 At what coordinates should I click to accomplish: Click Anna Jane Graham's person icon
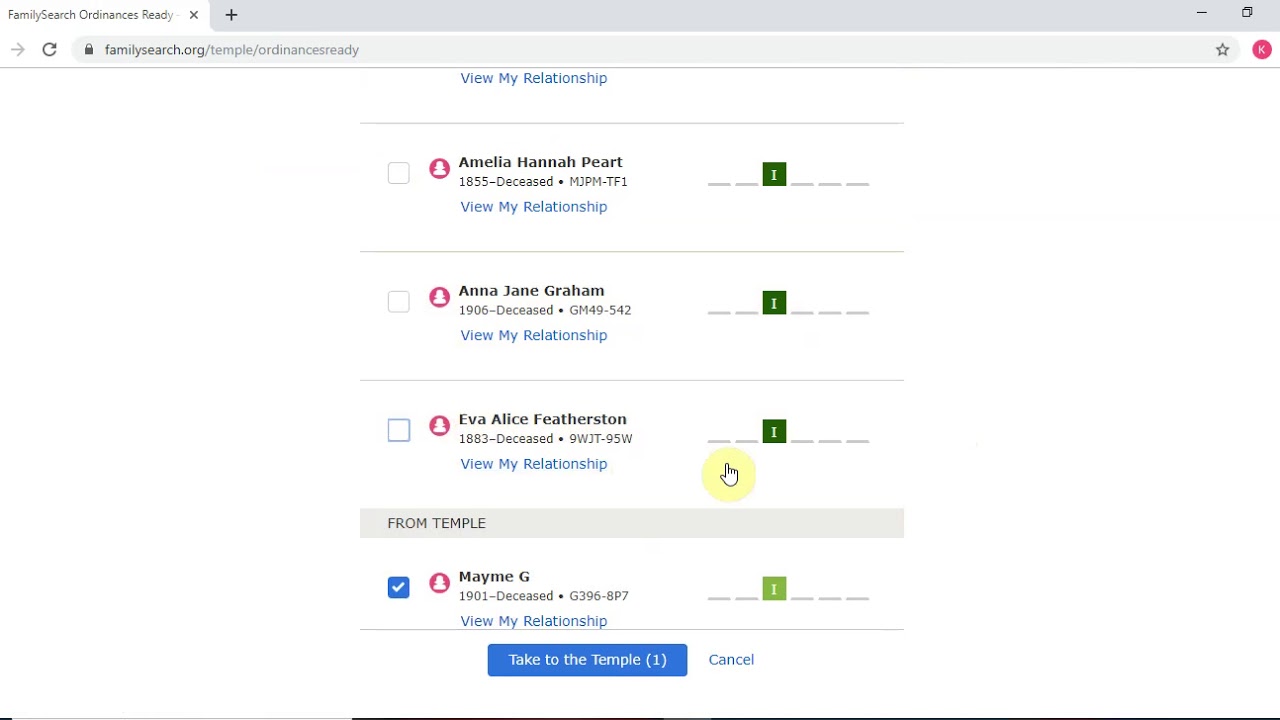tap(439, 298)
